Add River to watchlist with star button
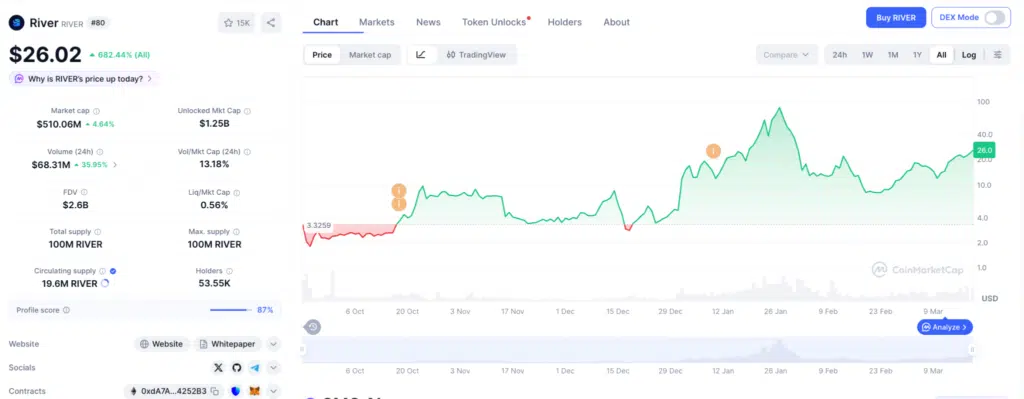Image resolution: width=1024 pixels, height=399 pixels. 236,23
